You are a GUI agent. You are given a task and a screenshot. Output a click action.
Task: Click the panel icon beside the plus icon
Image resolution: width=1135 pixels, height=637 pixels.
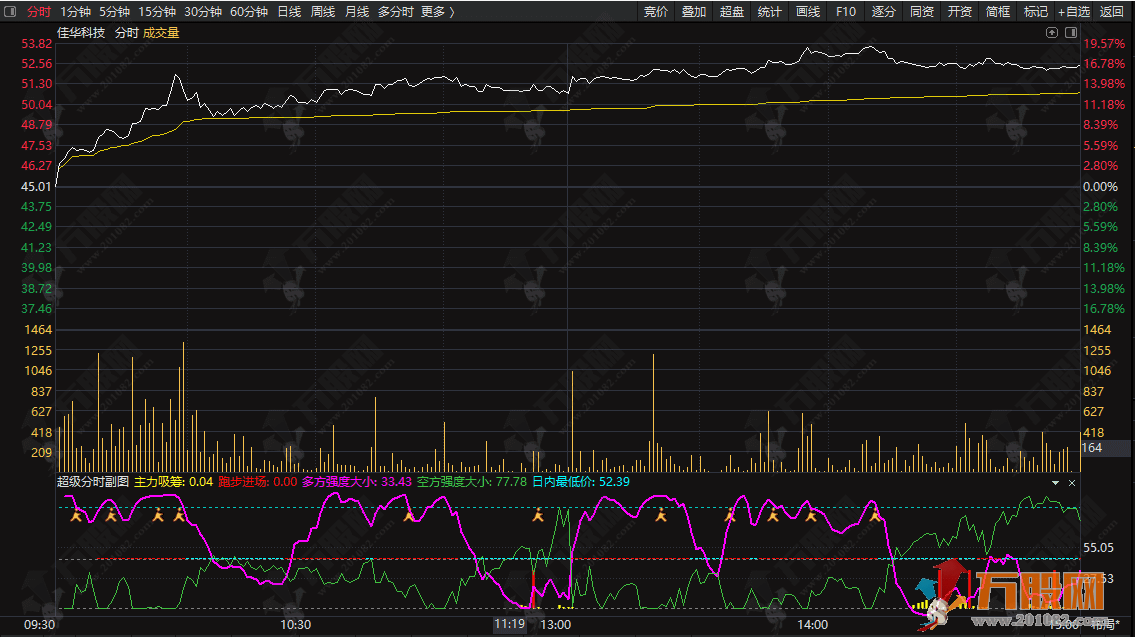coord(1070,32)
